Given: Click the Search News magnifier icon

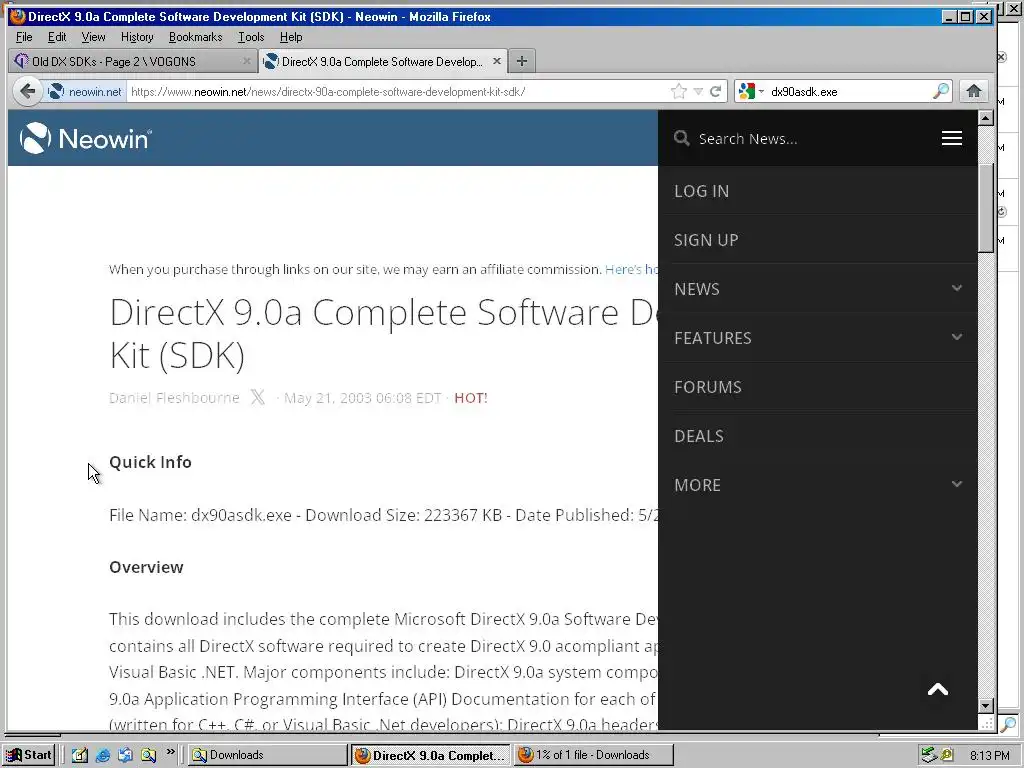Looking at the screenshot, I should pyautogui.click(x=682, y=138).
